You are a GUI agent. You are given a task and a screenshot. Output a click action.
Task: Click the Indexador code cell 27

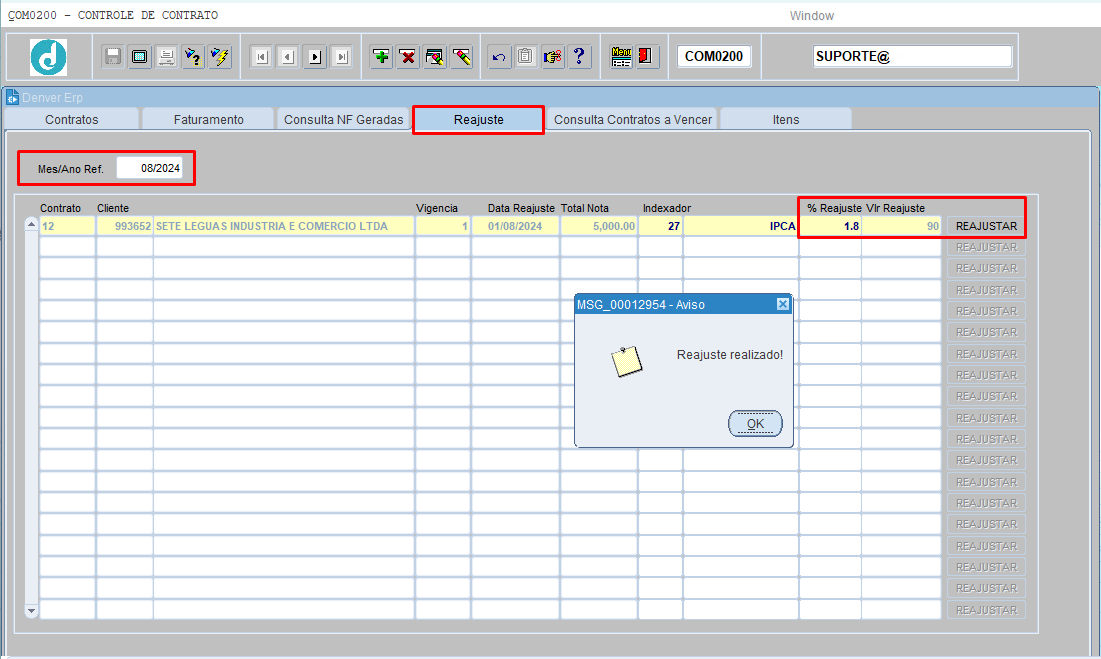(x=660, y=226)
